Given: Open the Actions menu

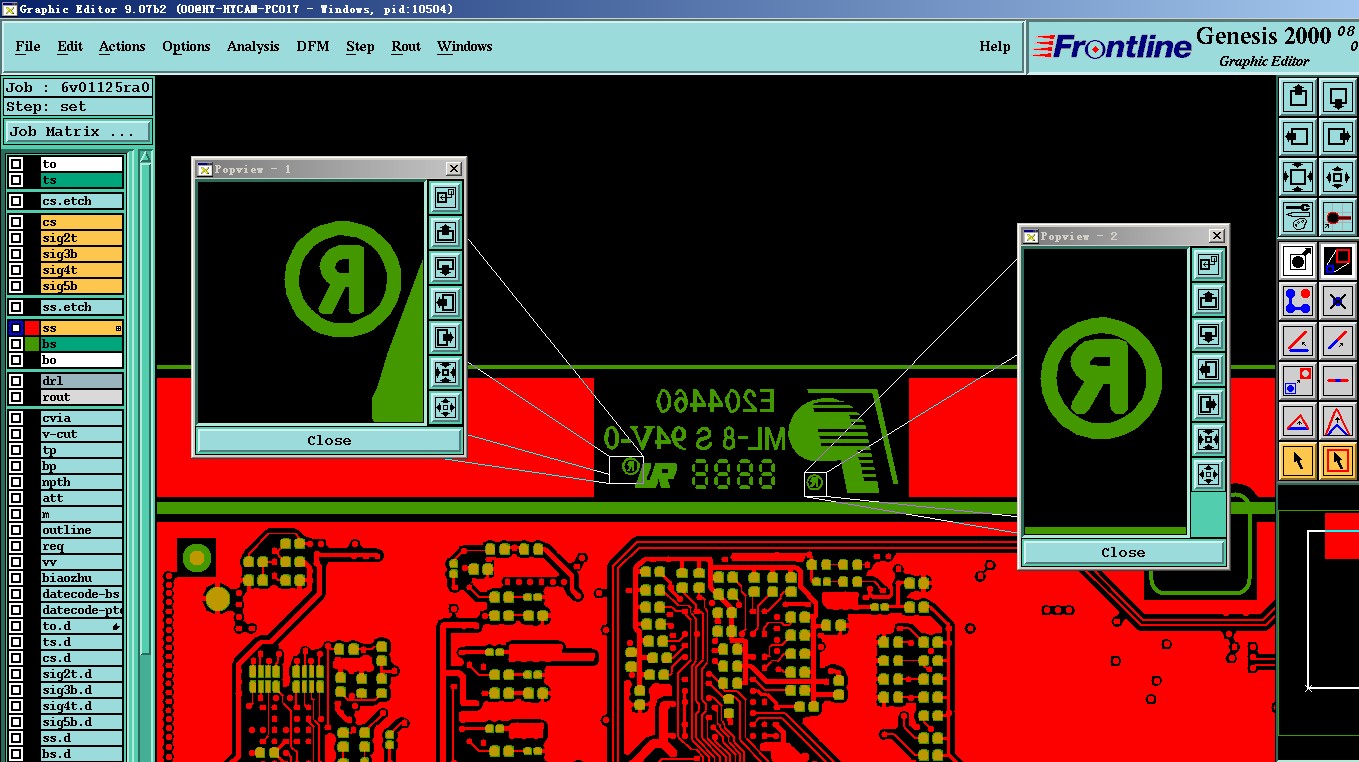Looking at the screenshot, I should pyautogui.click(x=122, y=47).
